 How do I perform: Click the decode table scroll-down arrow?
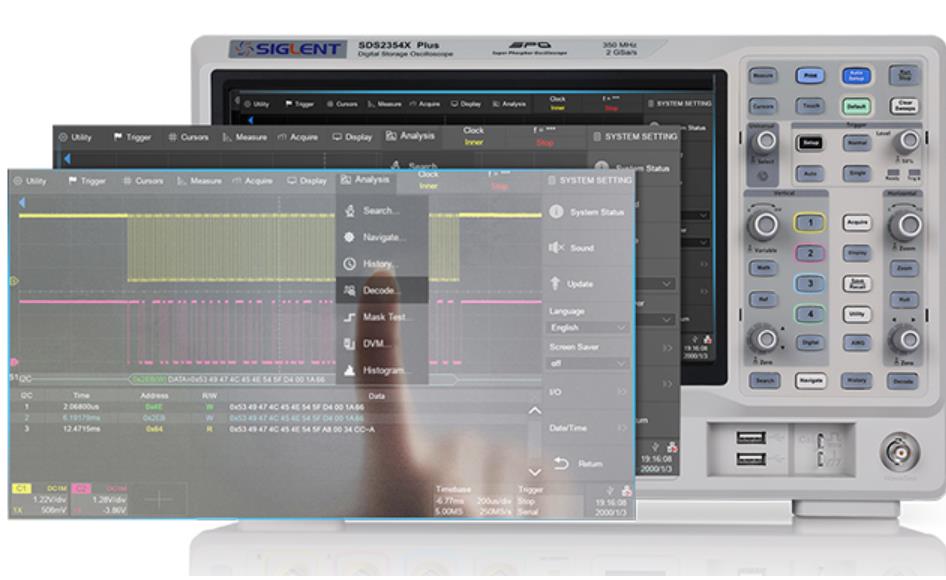tap(534, 472)
